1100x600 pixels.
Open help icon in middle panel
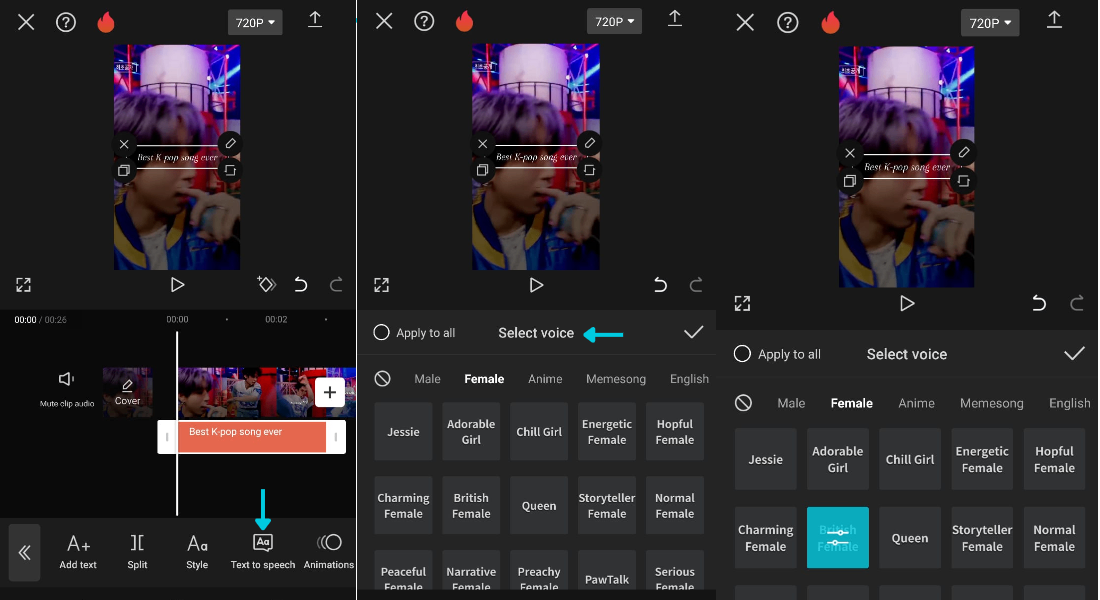pos(424,22)
